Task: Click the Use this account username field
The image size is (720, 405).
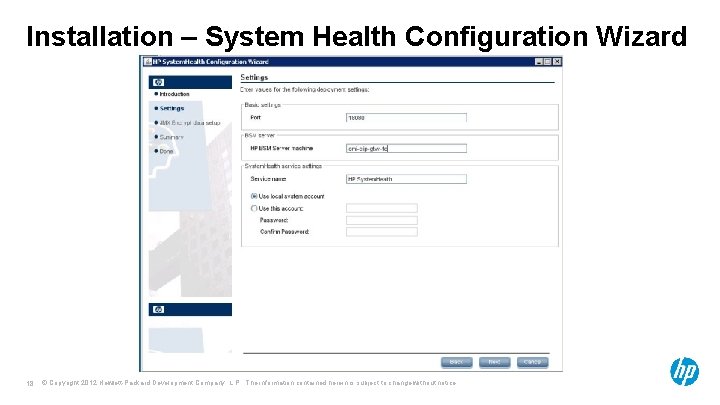Action: click(382, 208)
